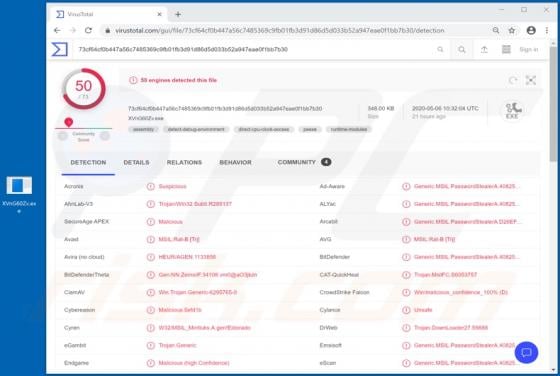Click the 50 detection score circle
The width and height of the screenshot is (560, 376).
click(x=84, y=89)
